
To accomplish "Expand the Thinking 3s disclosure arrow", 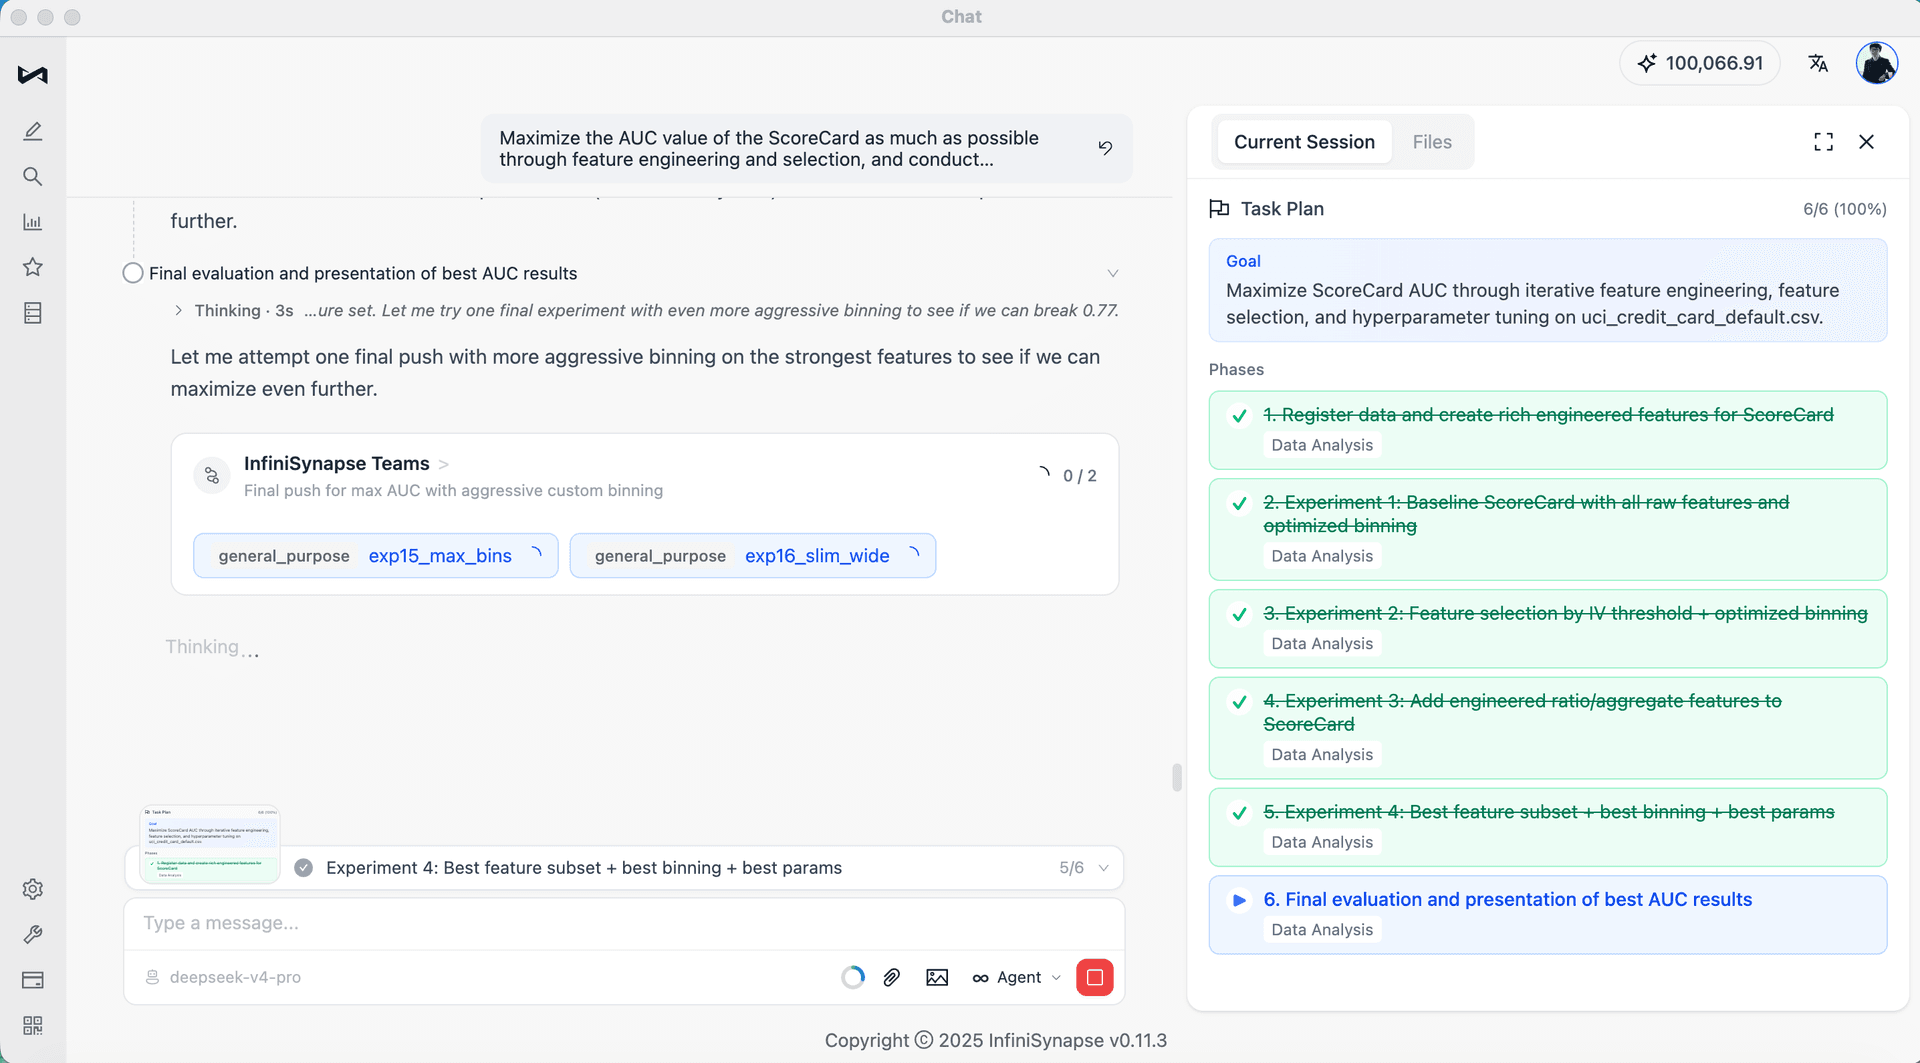I will (178, 310).
